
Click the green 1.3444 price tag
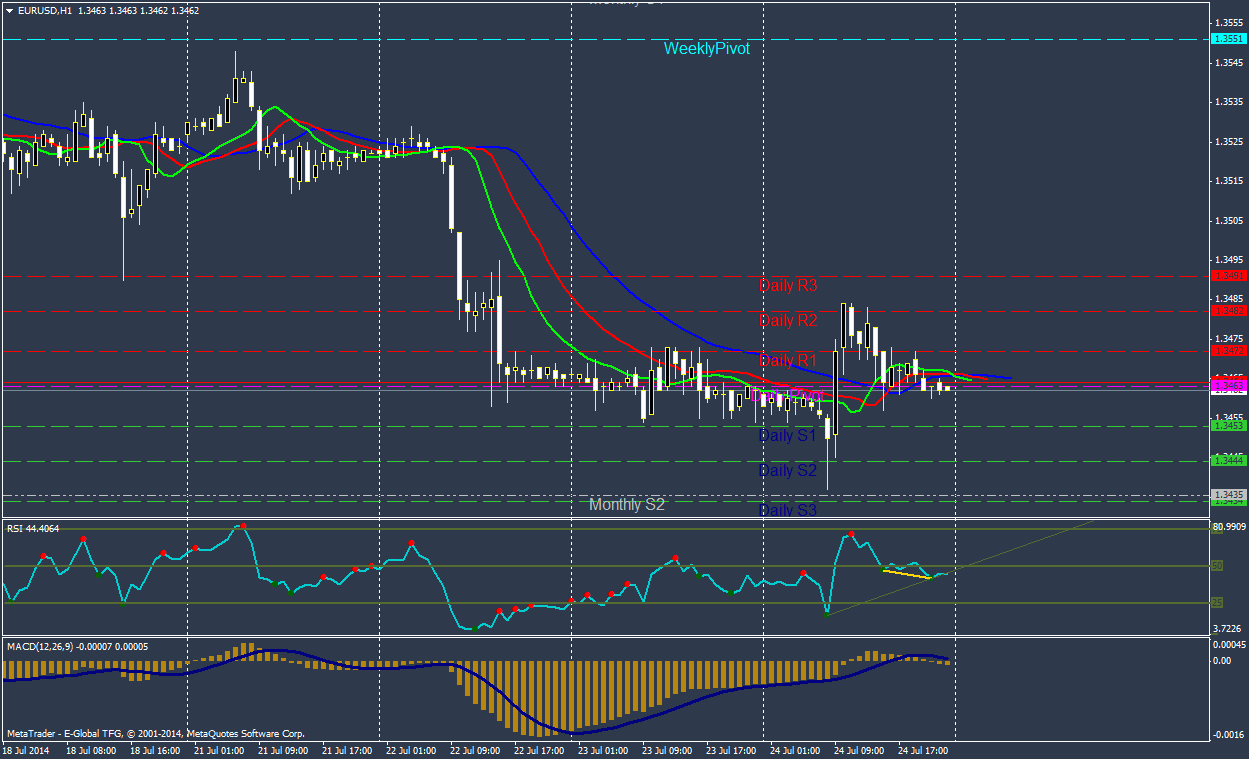tap(1228, 460)
